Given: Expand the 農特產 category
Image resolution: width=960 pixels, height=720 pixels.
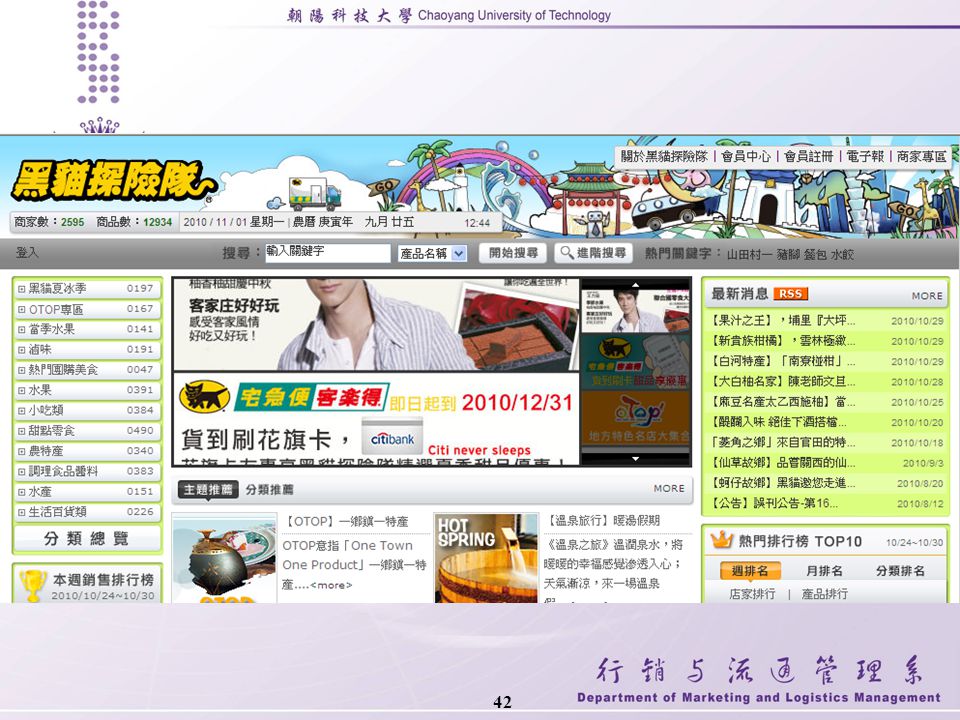Looking at the screenshot, I should [21, 451].
